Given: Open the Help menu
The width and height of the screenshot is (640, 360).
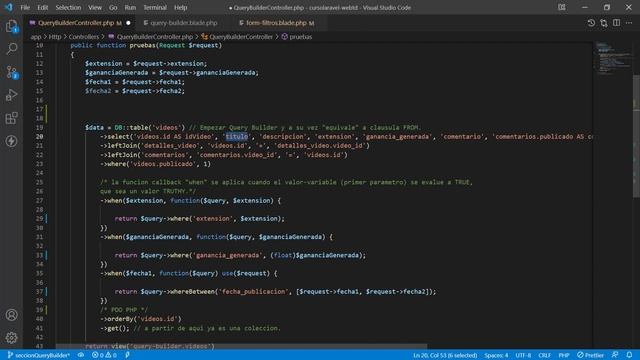Looking at the screenshot, I should click(x=180, y=7).
